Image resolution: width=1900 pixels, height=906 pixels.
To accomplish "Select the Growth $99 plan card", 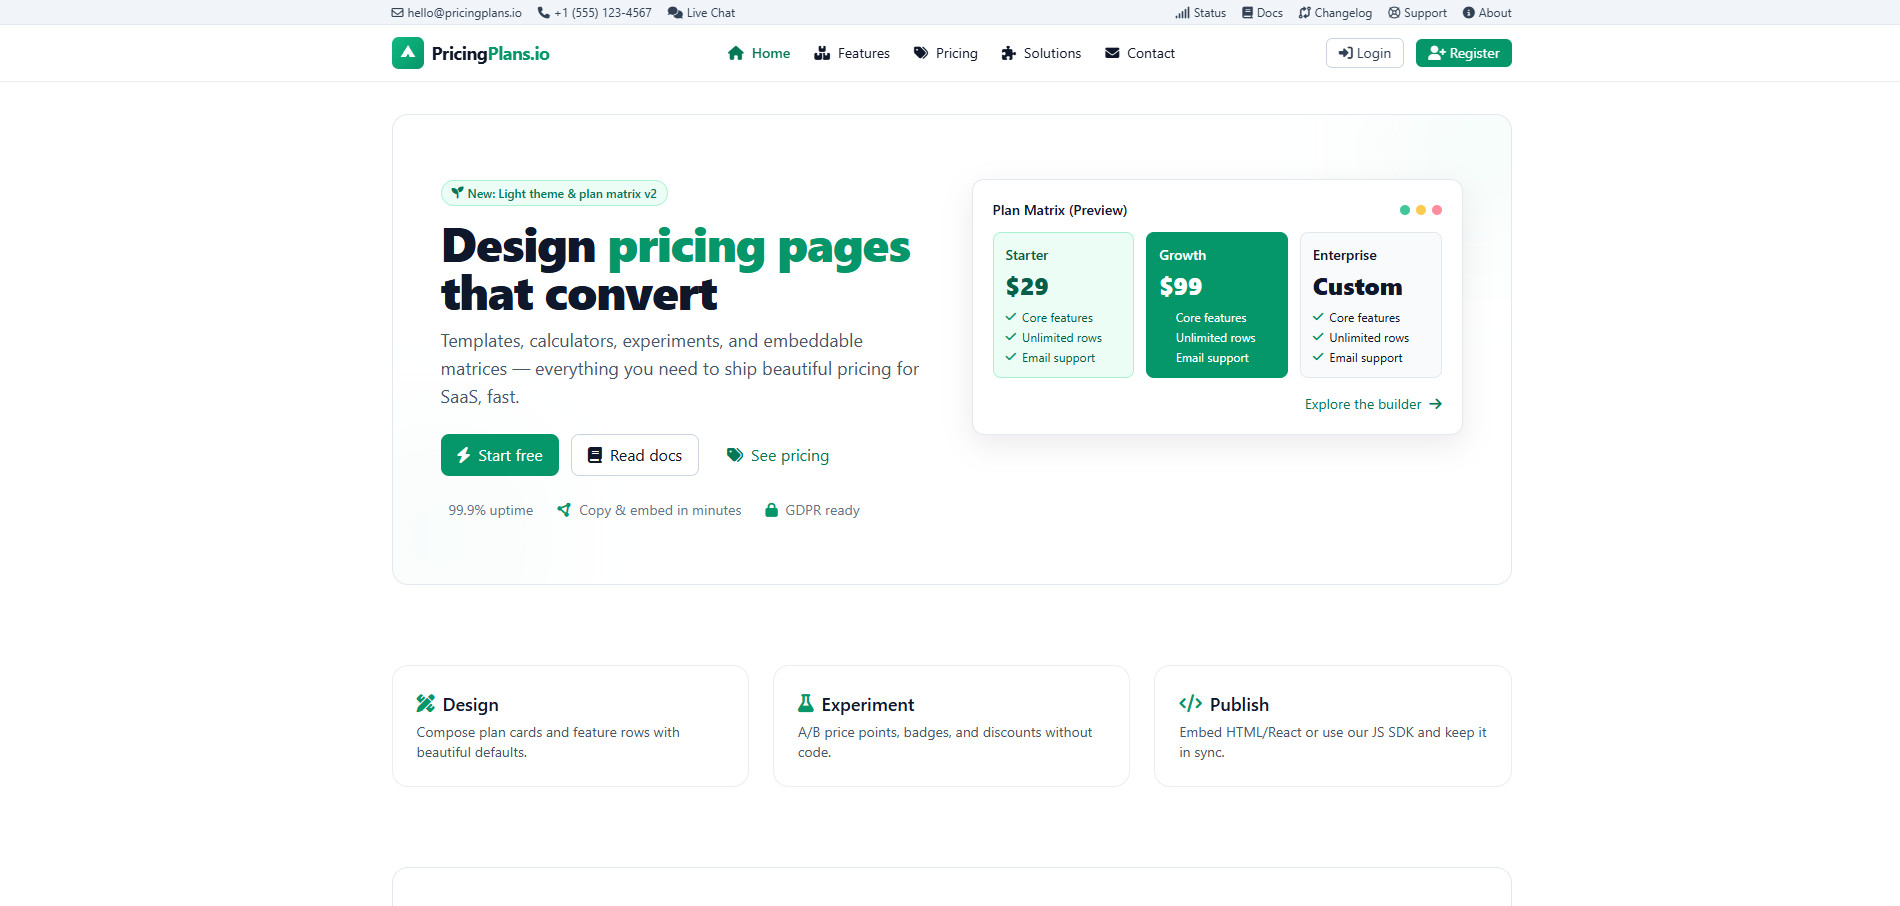I will point(1217,305).
